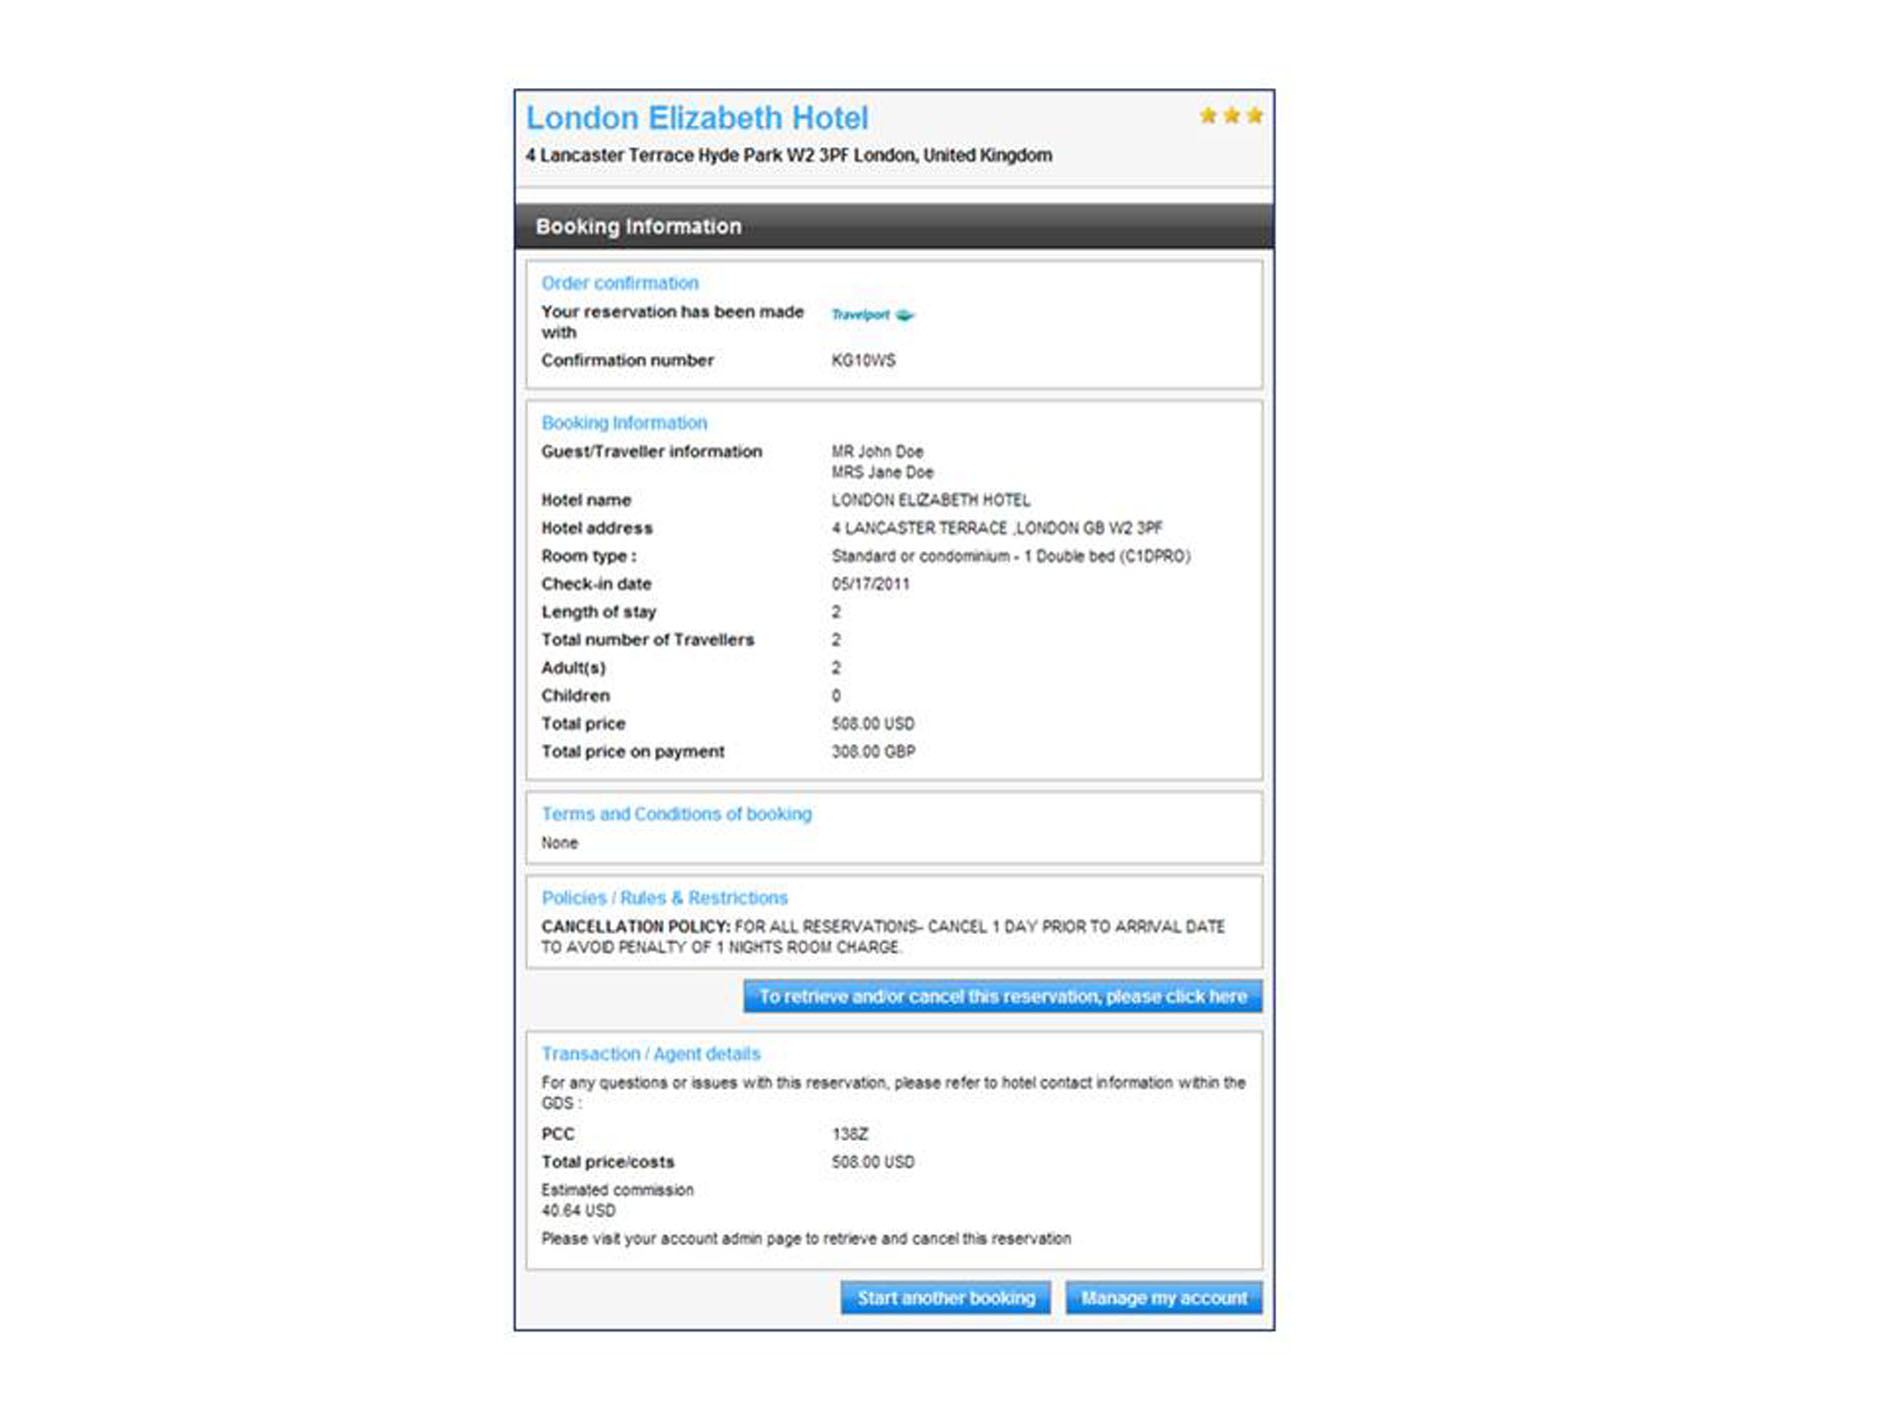Click the room type value with C1DPRO
The height and width of the screenshot is (1418, 1890).
point(1010,556)
